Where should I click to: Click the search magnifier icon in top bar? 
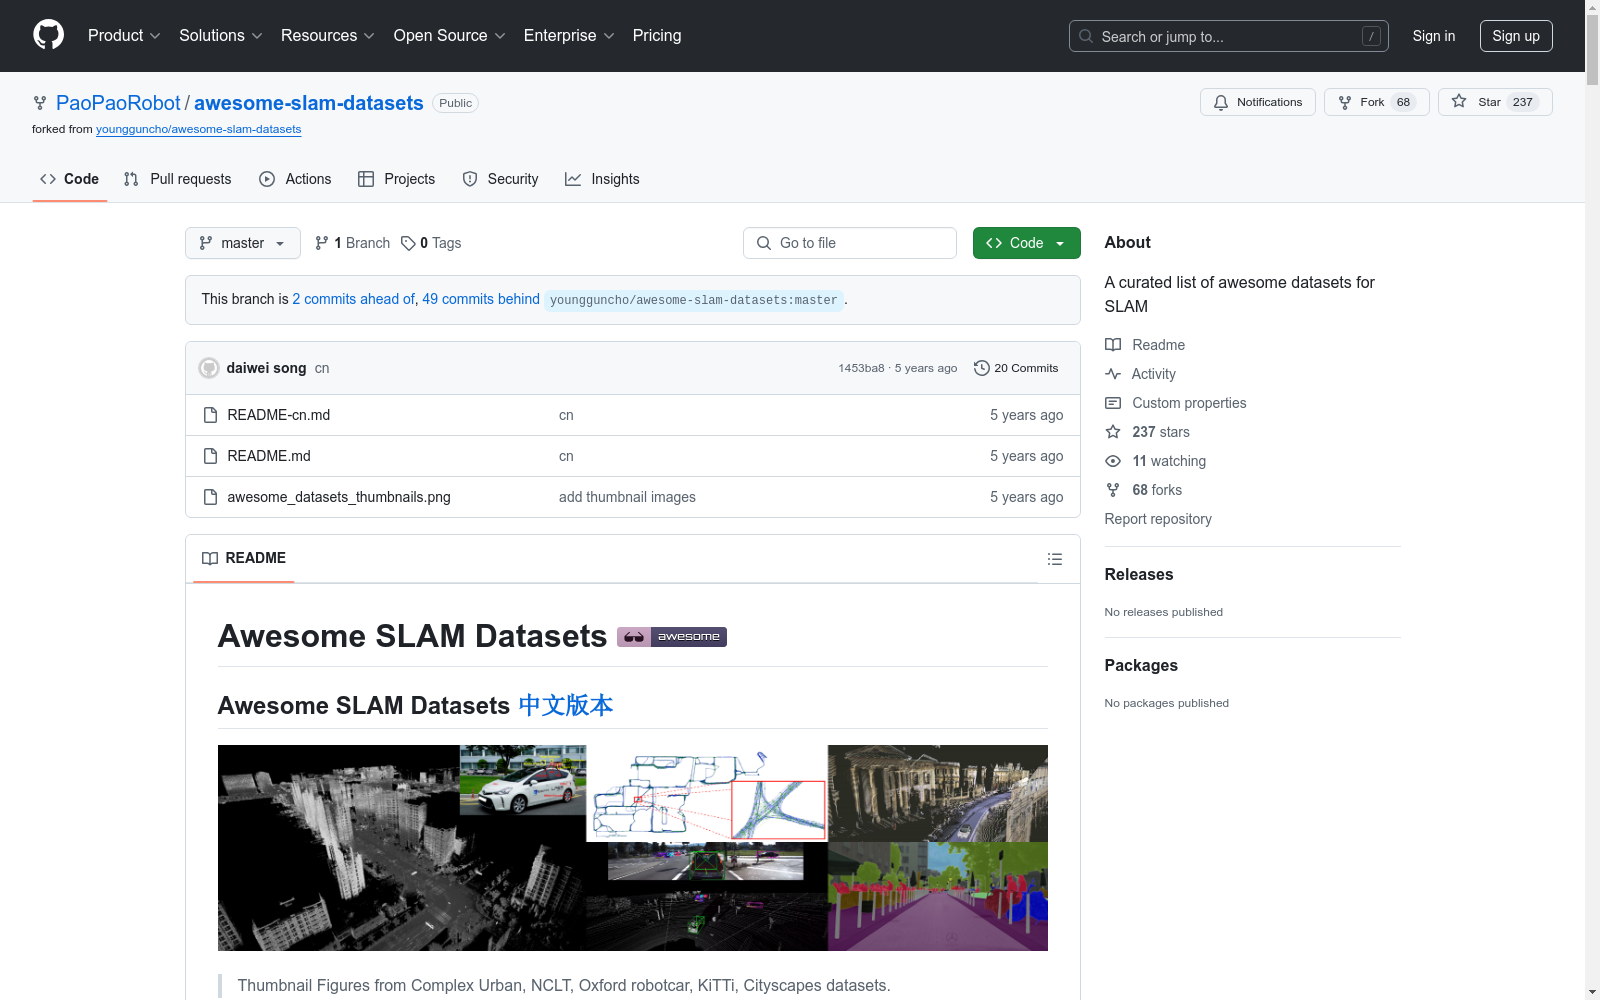(x=1086, y=36)
